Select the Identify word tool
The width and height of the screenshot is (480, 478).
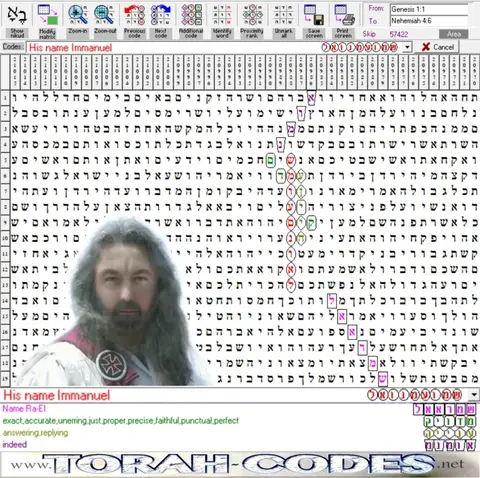point(222,20)
